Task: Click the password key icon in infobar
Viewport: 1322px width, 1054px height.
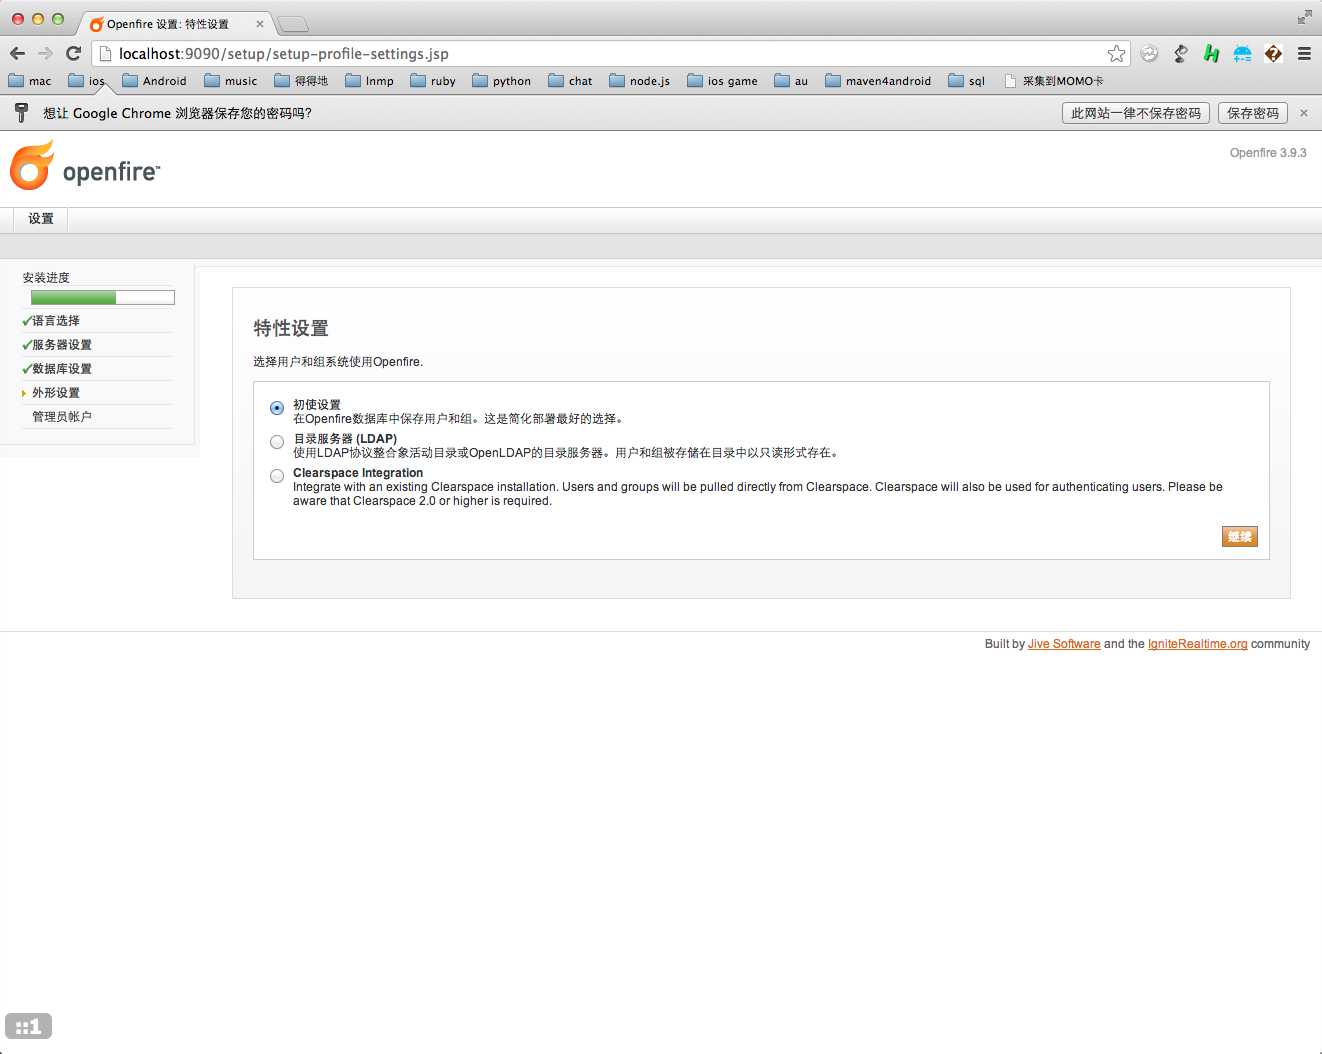Action: (21, 113)
